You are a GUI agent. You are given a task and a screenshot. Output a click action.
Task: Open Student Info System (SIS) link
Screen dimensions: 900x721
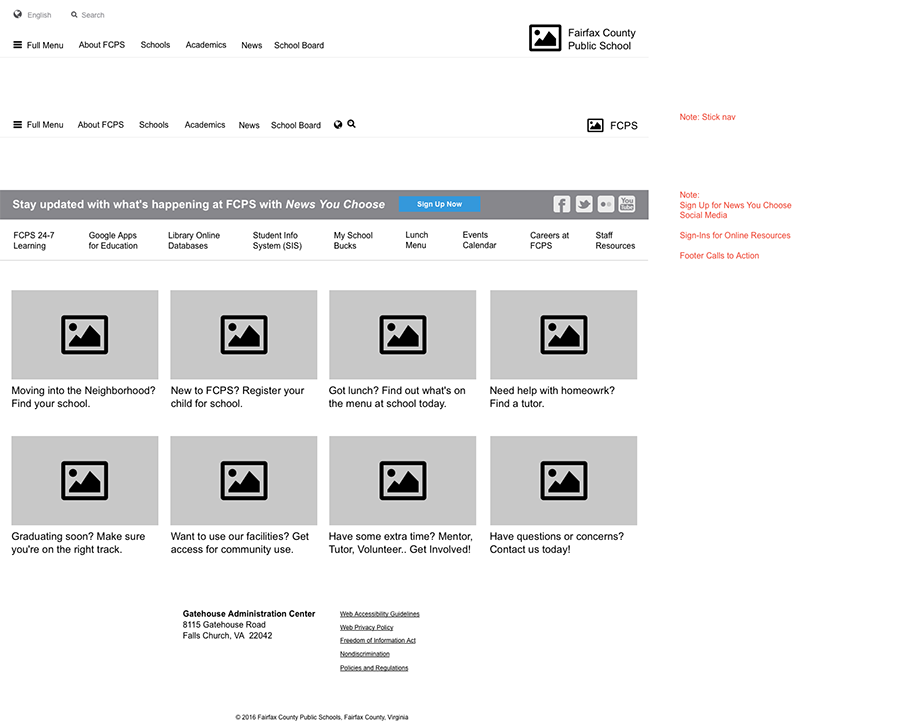[277, 241]
